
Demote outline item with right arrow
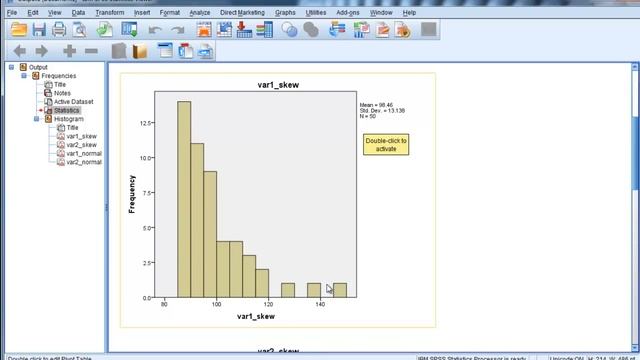pyautogui.click(x=42, y=51)
